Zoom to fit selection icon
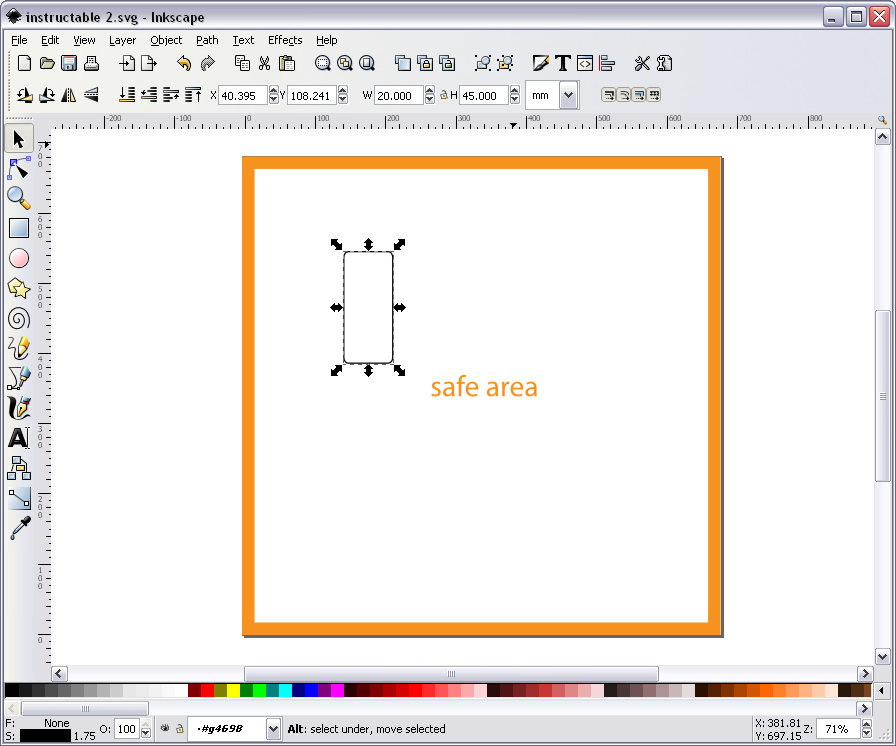 tap(323, 63)
